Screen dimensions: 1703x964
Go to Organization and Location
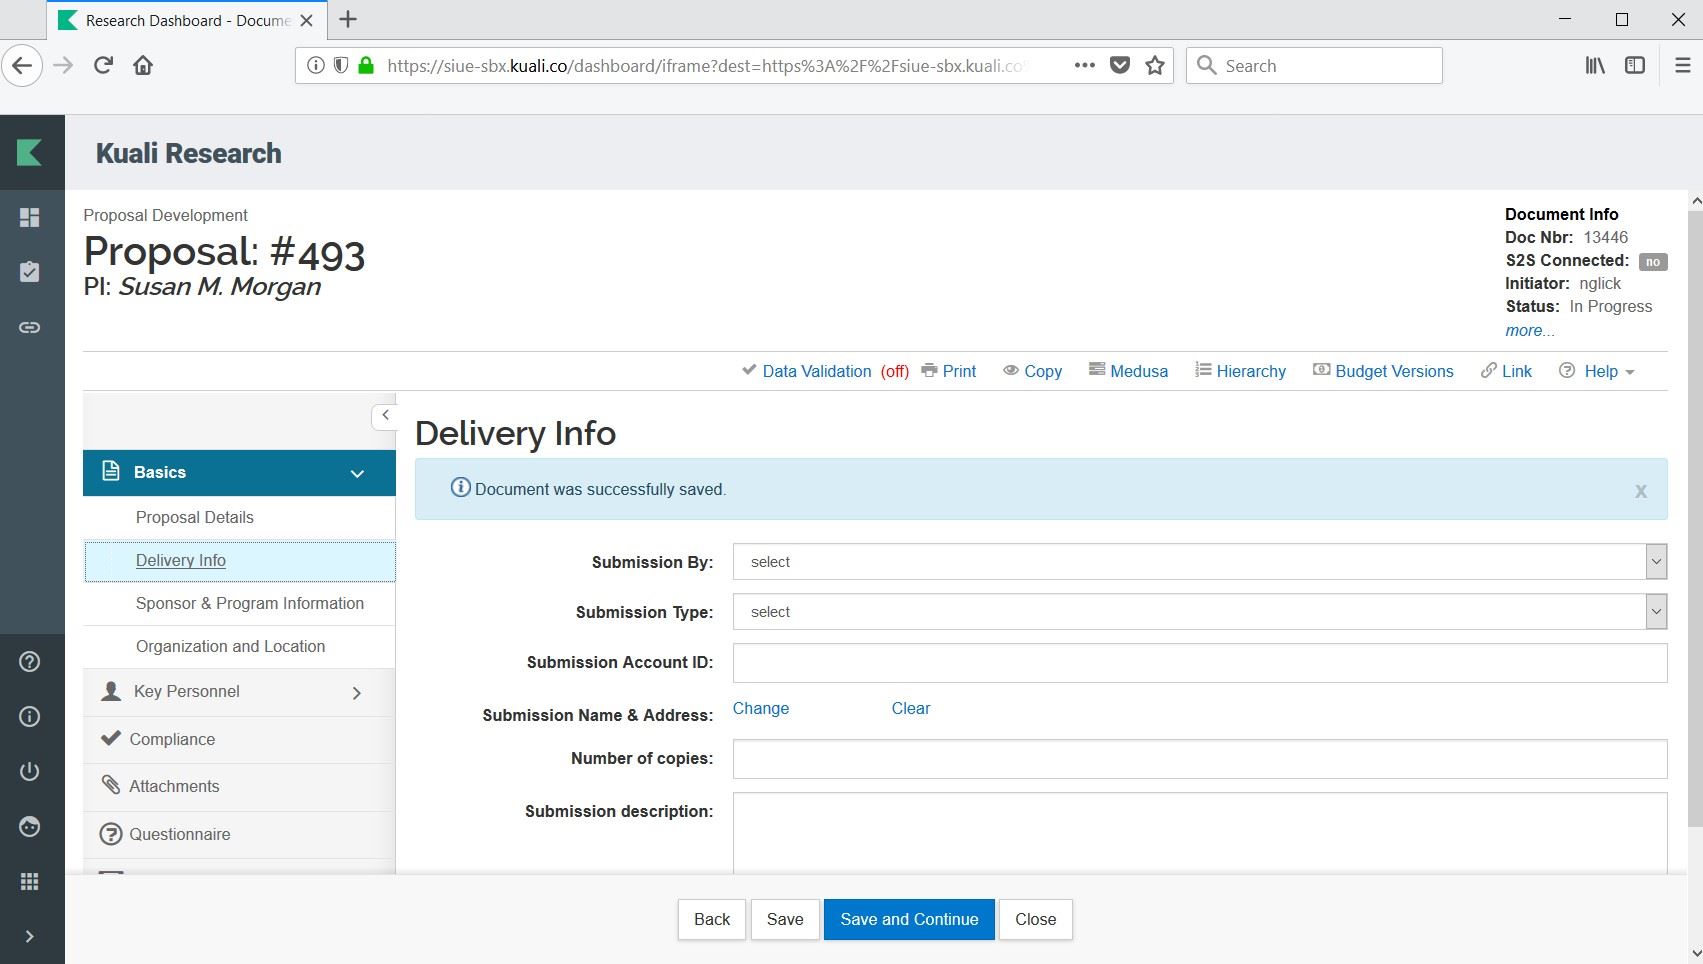pos(230,647)
